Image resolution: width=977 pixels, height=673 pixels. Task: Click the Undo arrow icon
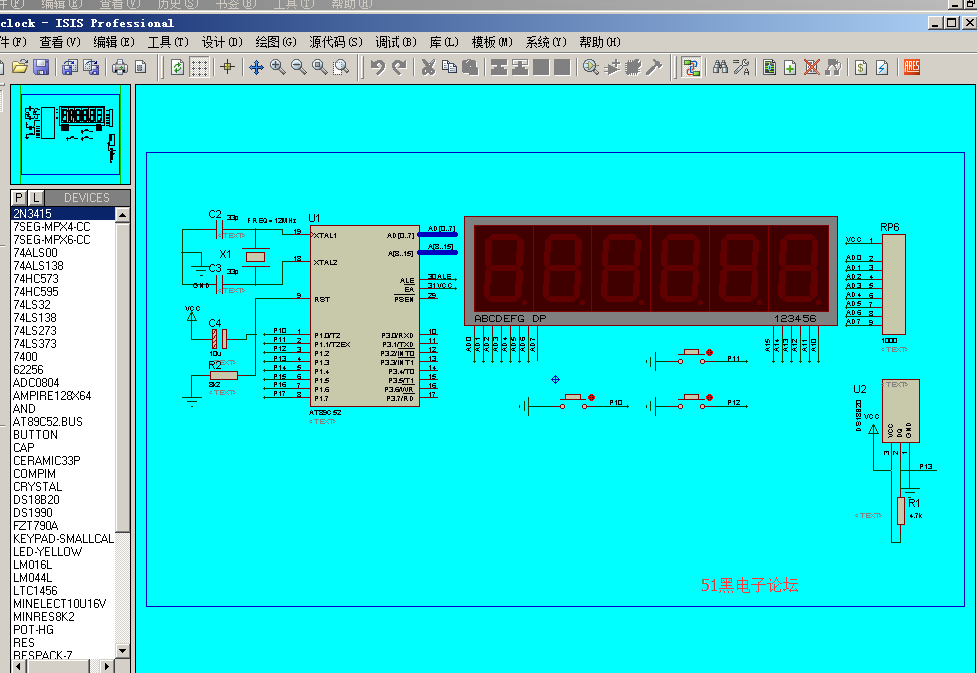point(378,67)
